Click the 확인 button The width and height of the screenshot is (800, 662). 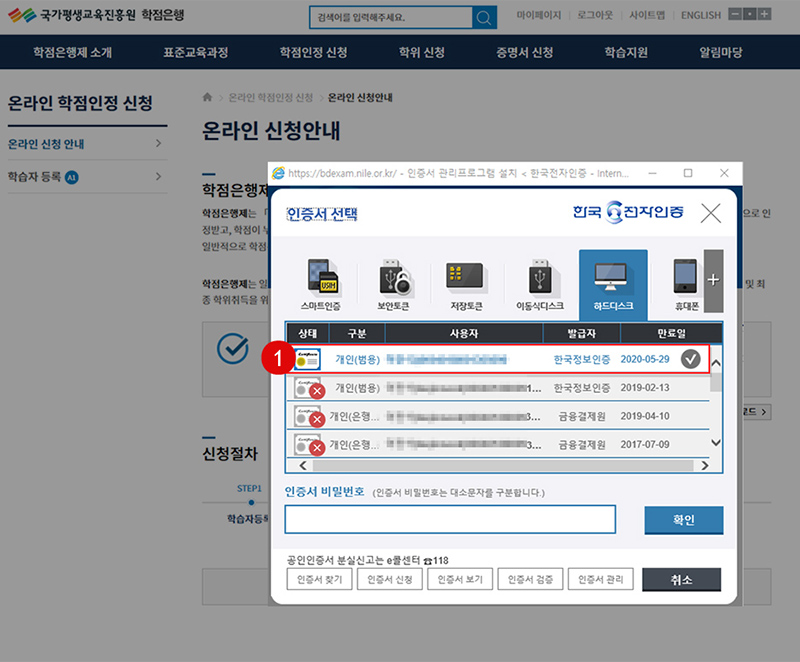tap(683, 520)
